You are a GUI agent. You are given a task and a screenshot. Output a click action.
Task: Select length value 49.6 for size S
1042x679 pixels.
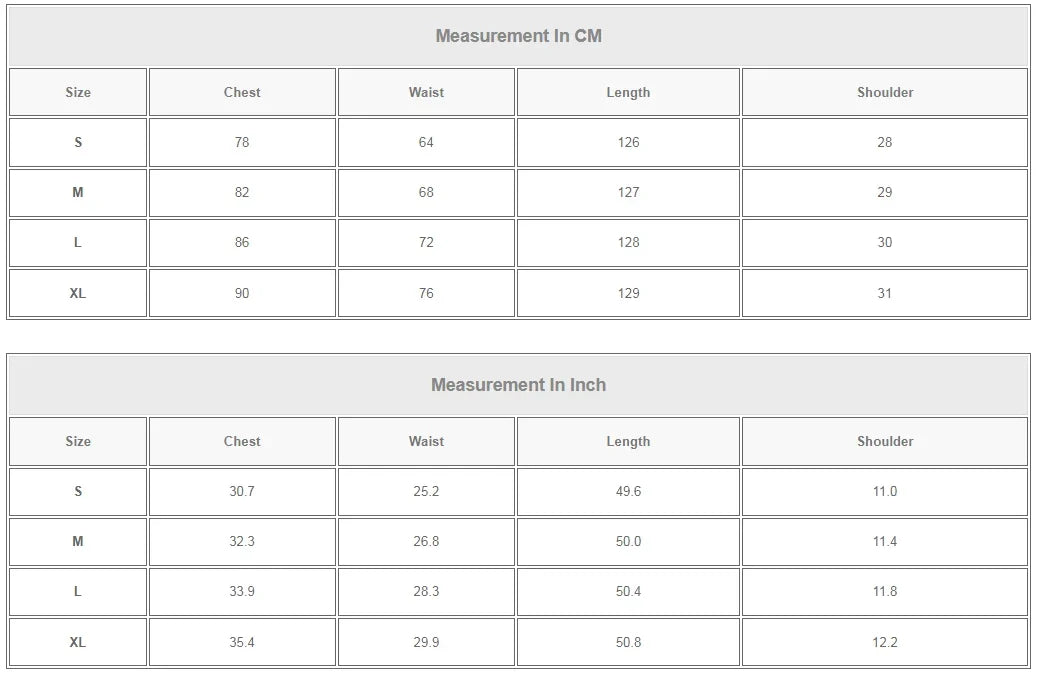(628, 492)
